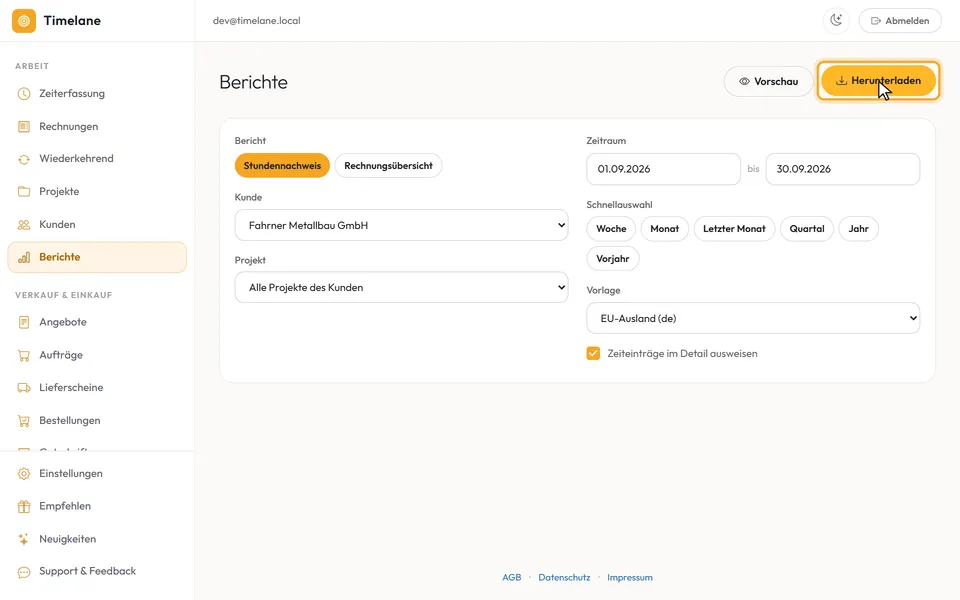
Task: Open the AGB footer link
Action: coord(512,577)
